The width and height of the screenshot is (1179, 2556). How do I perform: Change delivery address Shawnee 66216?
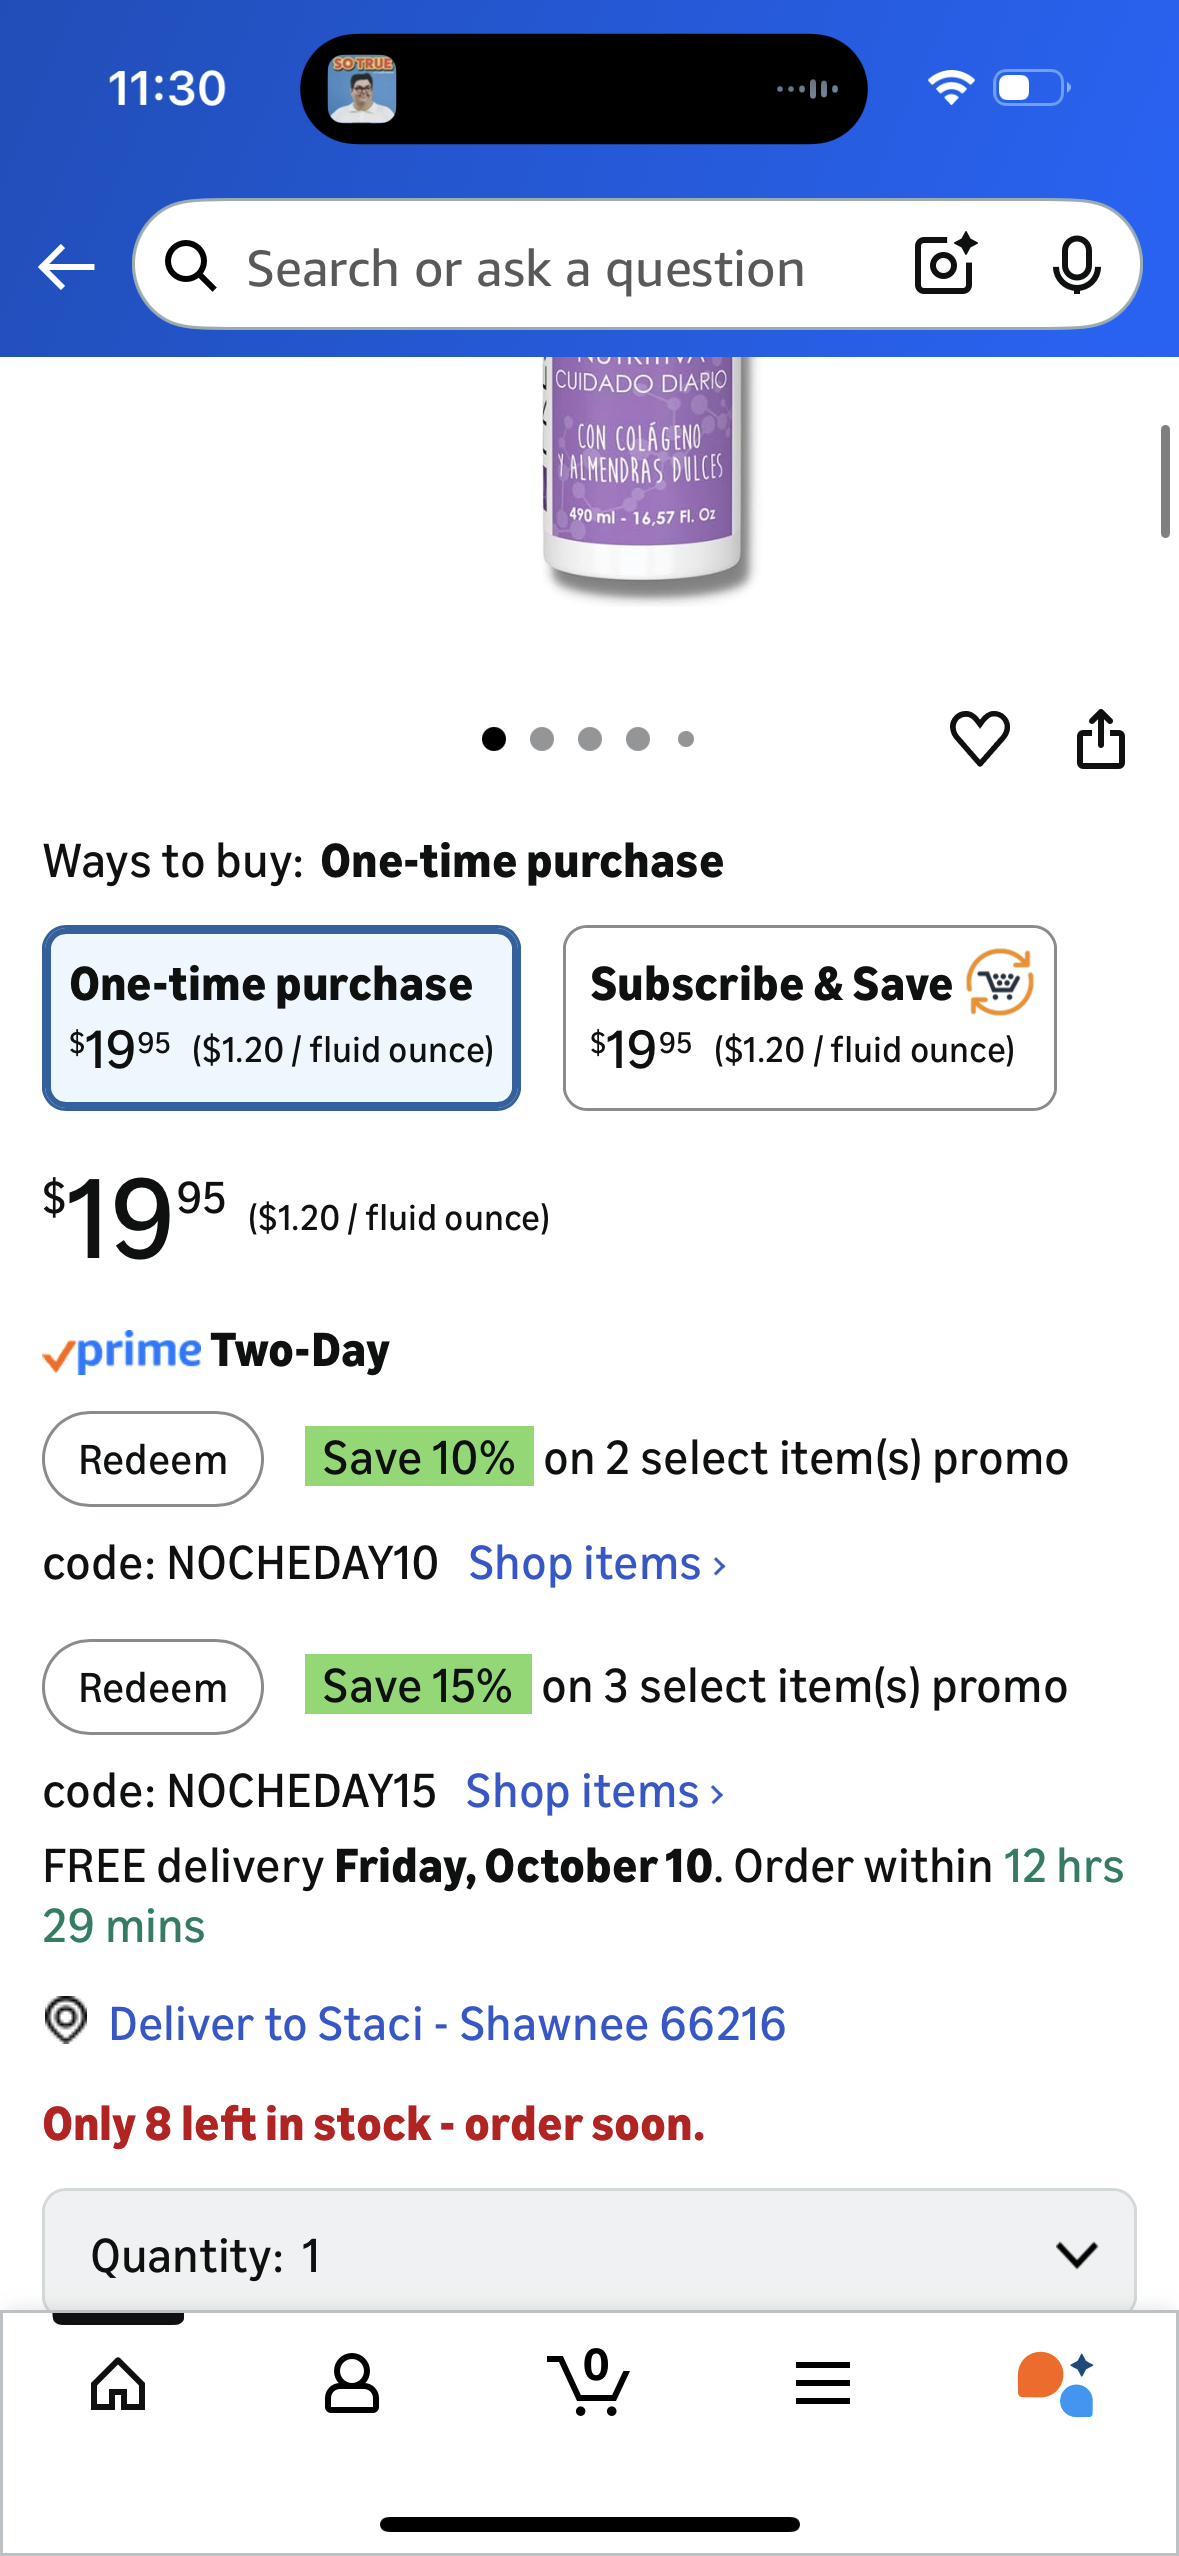446,2024
